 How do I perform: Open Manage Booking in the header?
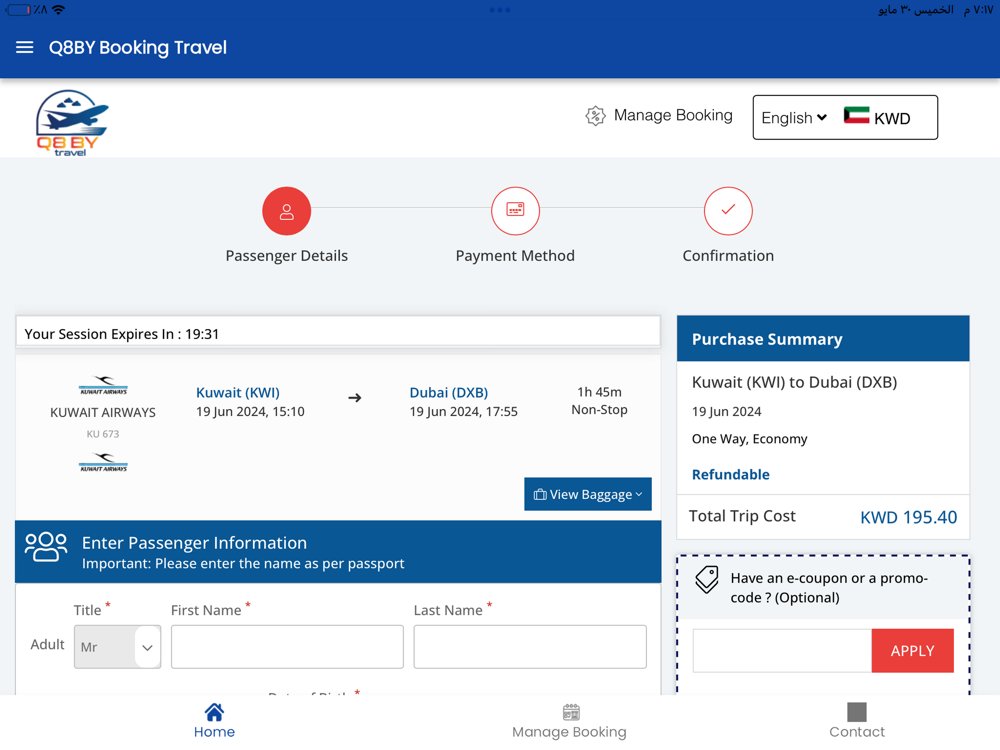(673, 115)
